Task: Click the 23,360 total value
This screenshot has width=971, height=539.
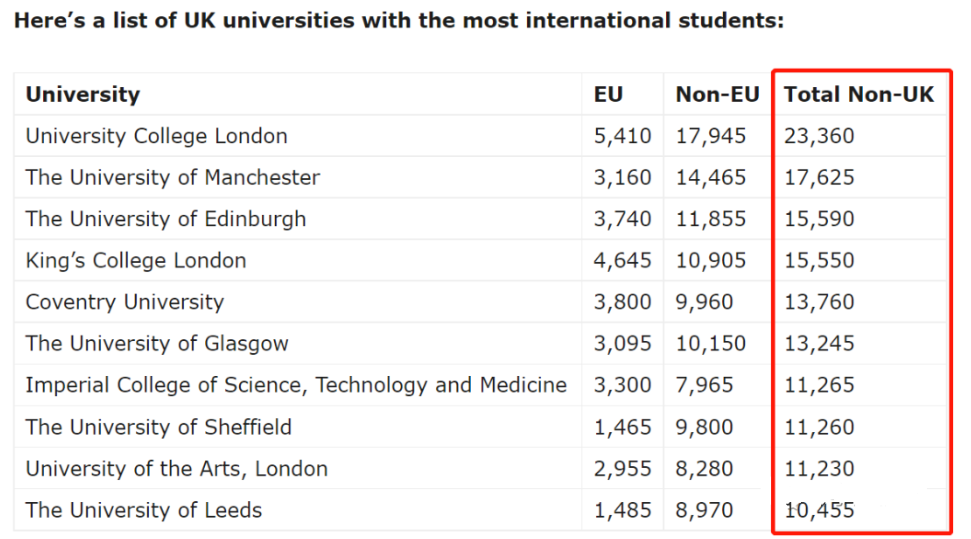Action: point(819,136)
